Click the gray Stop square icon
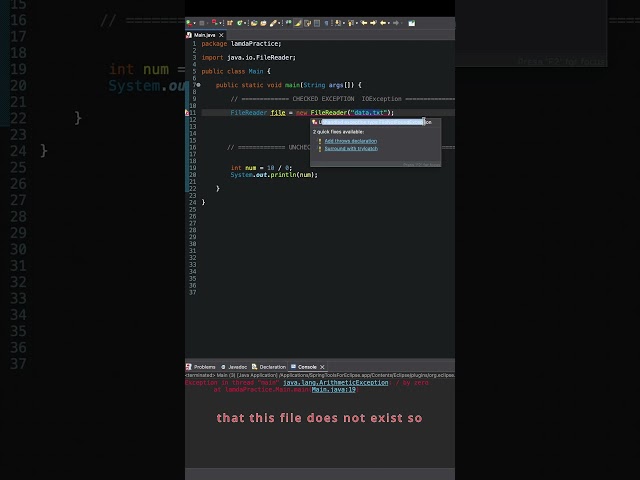The width and height of the screenshot is (640, 480). pyautogui.click(x=202, y=23)
